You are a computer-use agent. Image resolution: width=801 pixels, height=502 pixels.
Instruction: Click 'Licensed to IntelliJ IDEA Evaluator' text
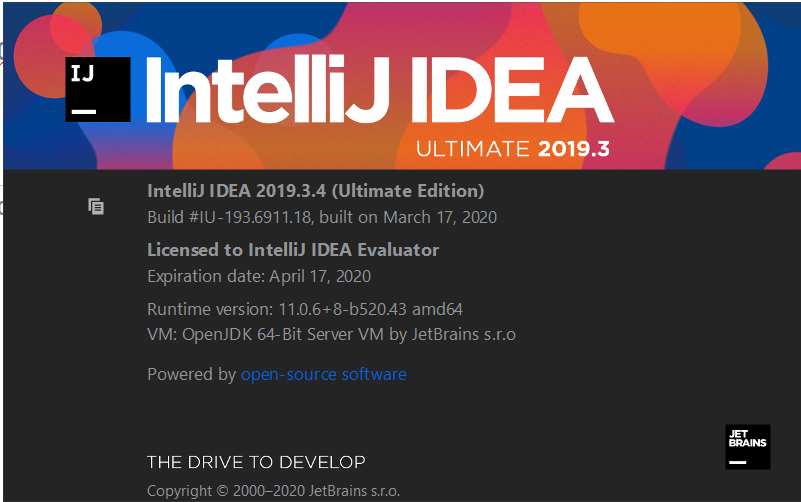click(293, 250)
